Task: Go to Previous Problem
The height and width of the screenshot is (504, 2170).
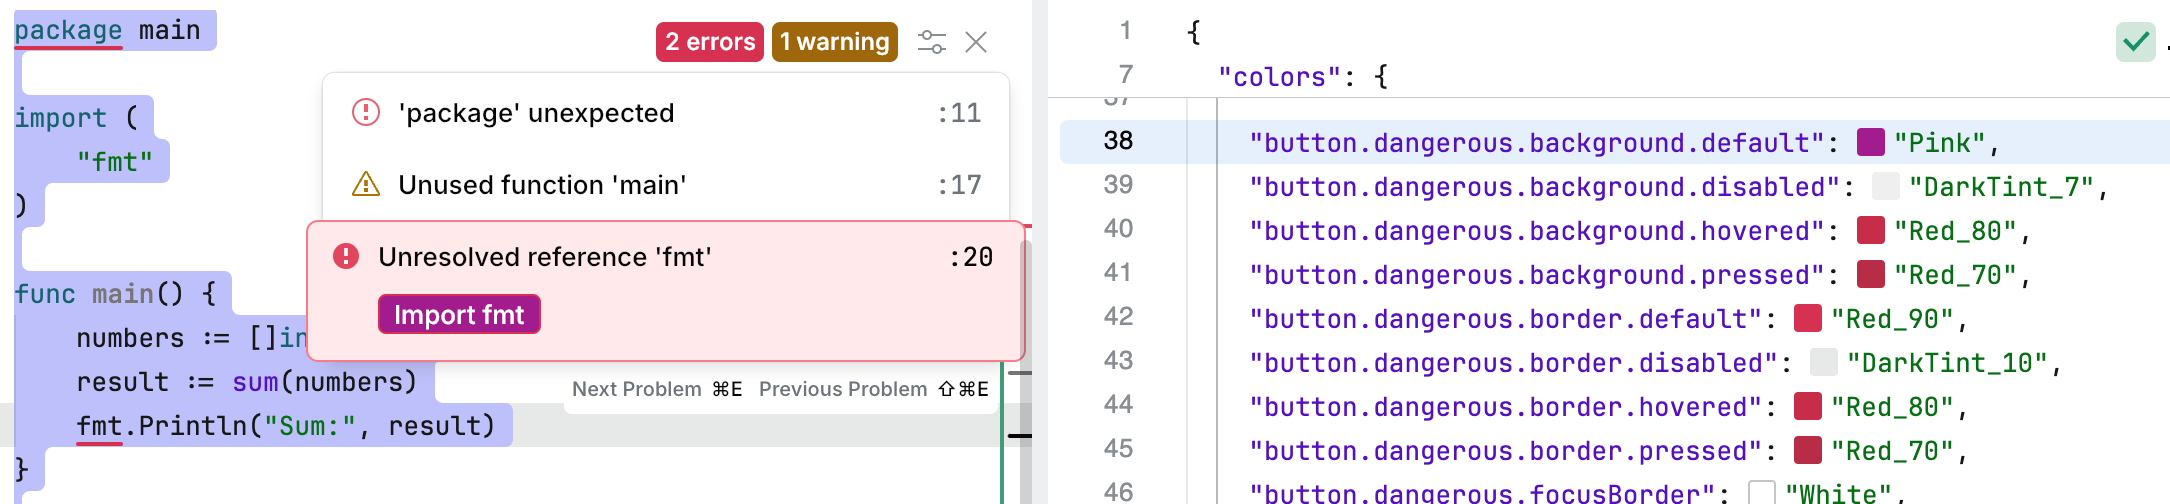Action: (x=873, y=389)
